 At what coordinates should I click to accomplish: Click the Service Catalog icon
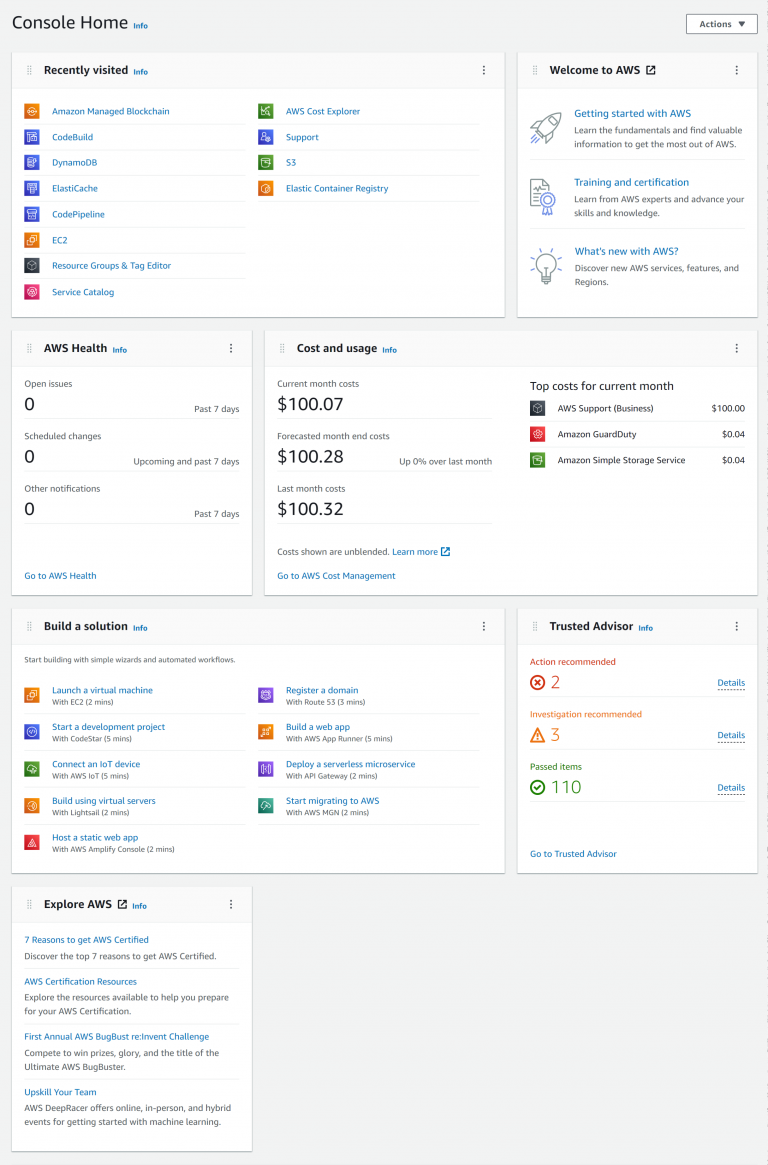32,292
